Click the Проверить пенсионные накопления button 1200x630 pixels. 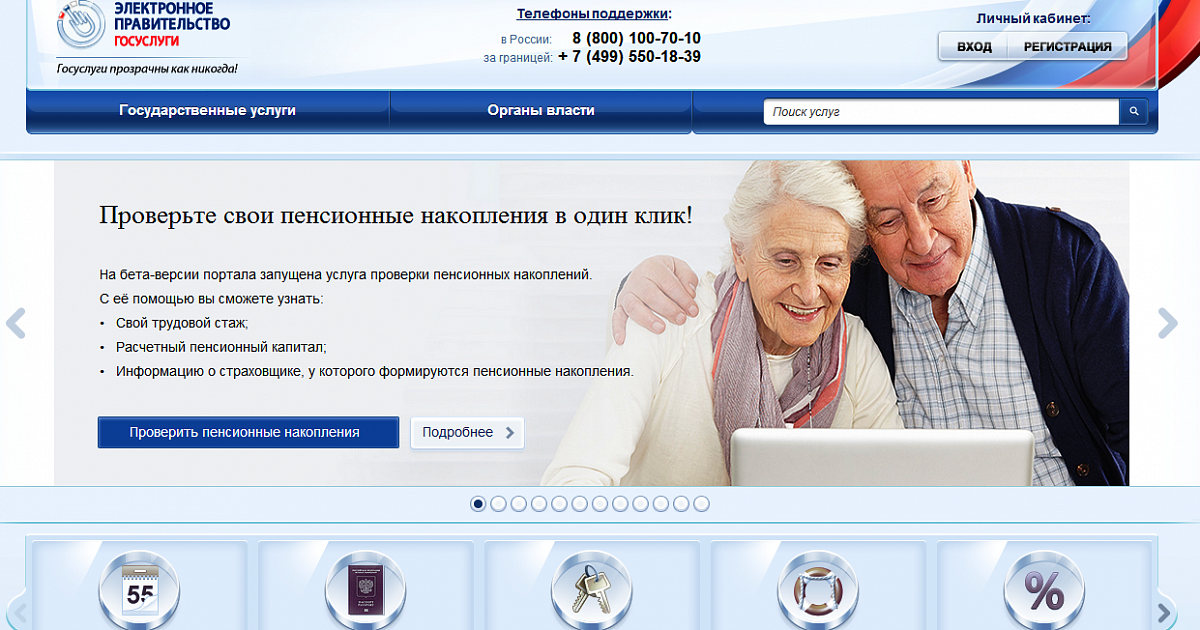248,433
